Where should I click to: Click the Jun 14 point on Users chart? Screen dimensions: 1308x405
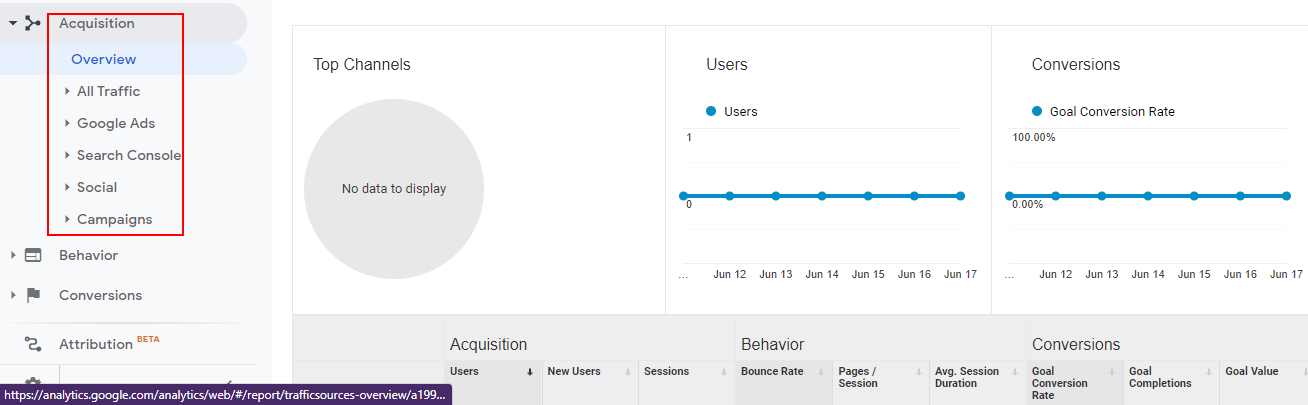822,196
